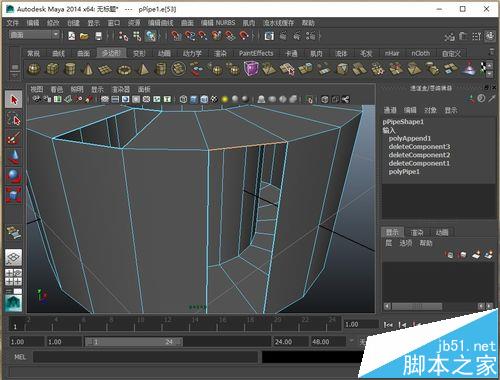This screenshot has width=500, height=380.
Task: Activate the Lasso select tool
Action: tap(14, 119)
